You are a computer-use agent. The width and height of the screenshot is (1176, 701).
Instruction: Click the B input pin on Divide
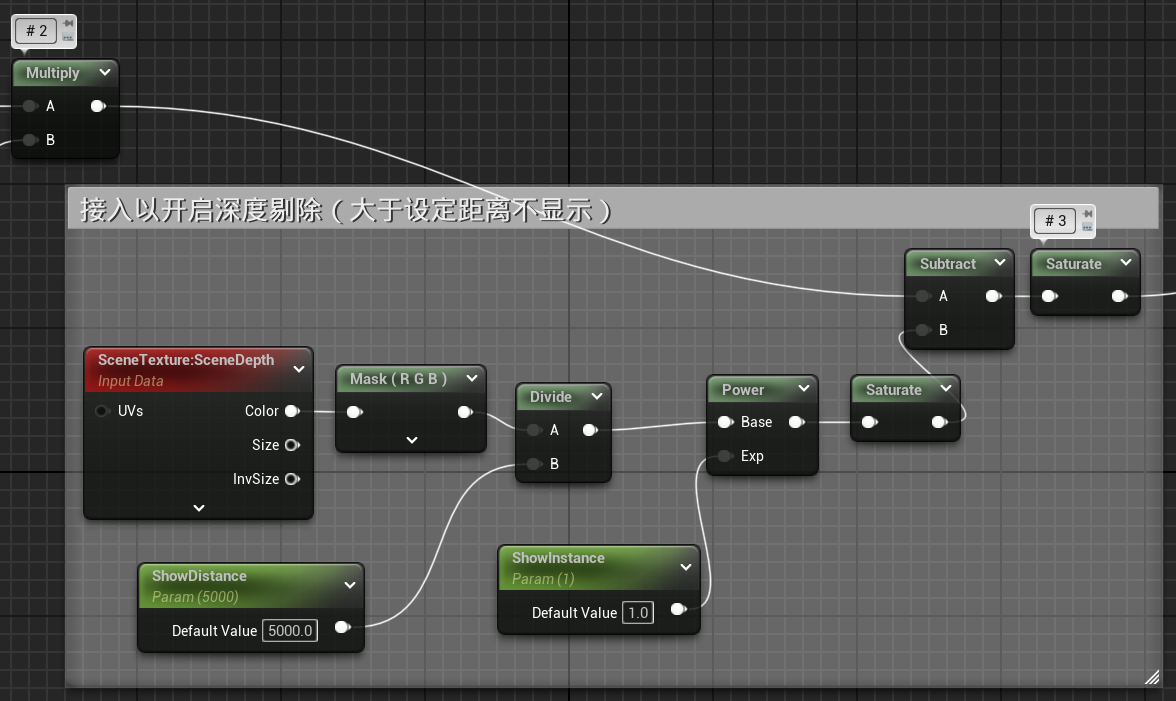click(533, 464)
